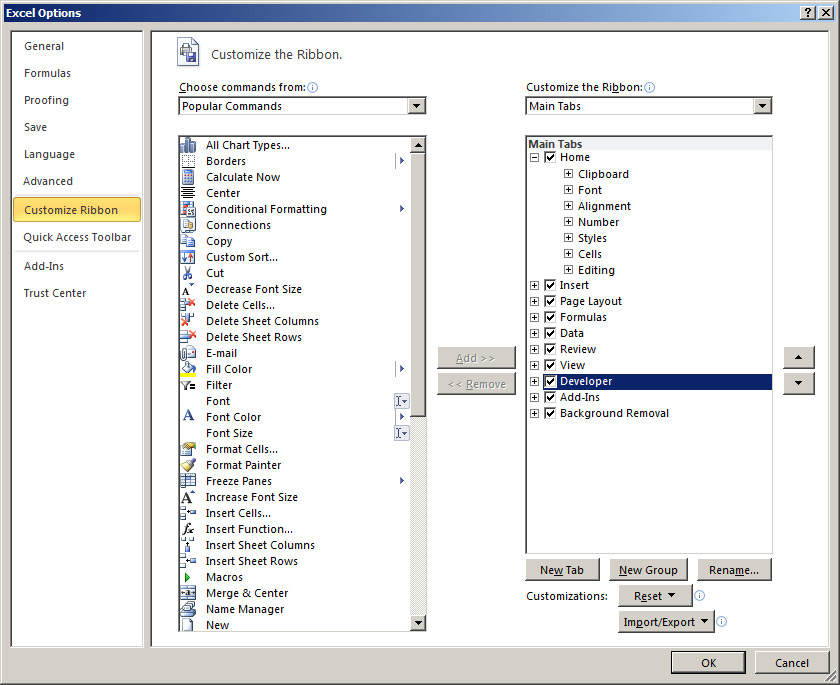Expand the Clipboard group

click(x=568, y=174)
